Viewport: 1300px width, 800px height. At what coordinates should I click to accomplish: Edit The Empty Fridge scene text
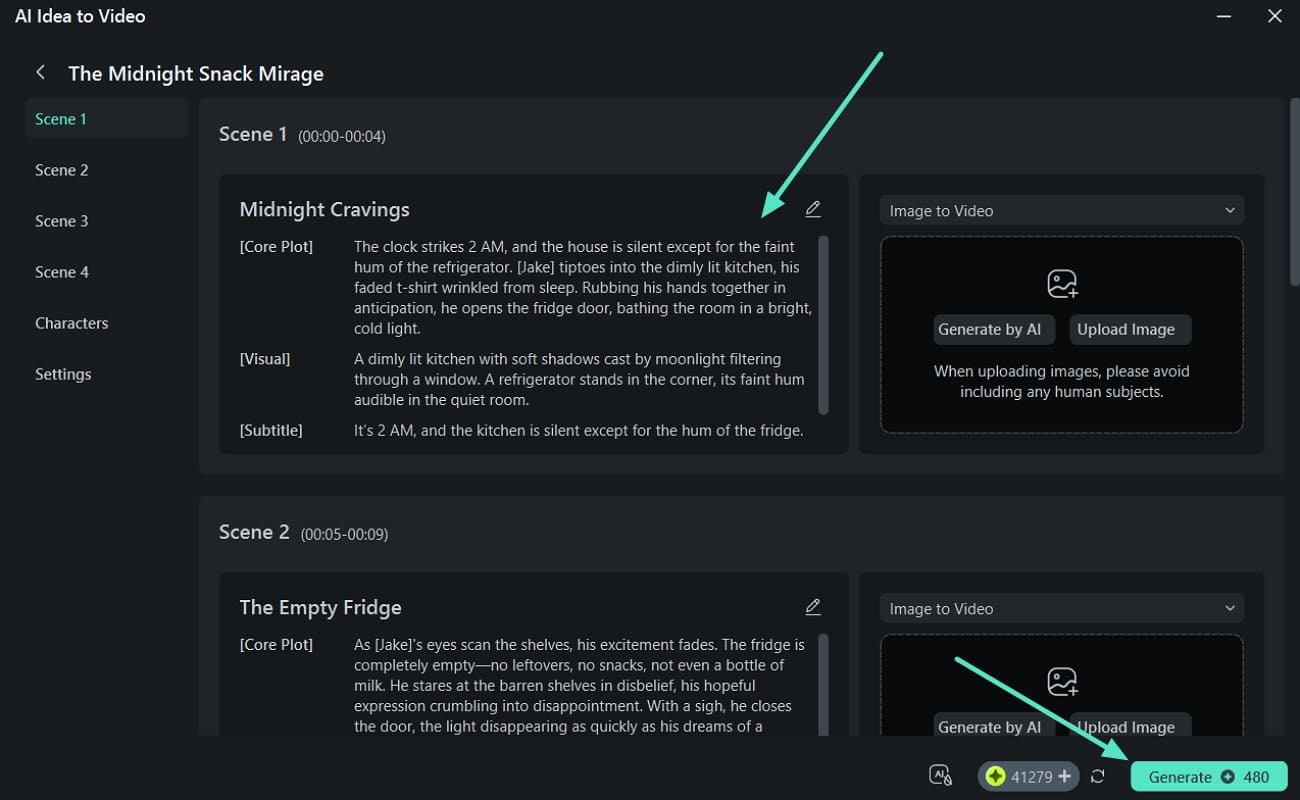[813, 607]
